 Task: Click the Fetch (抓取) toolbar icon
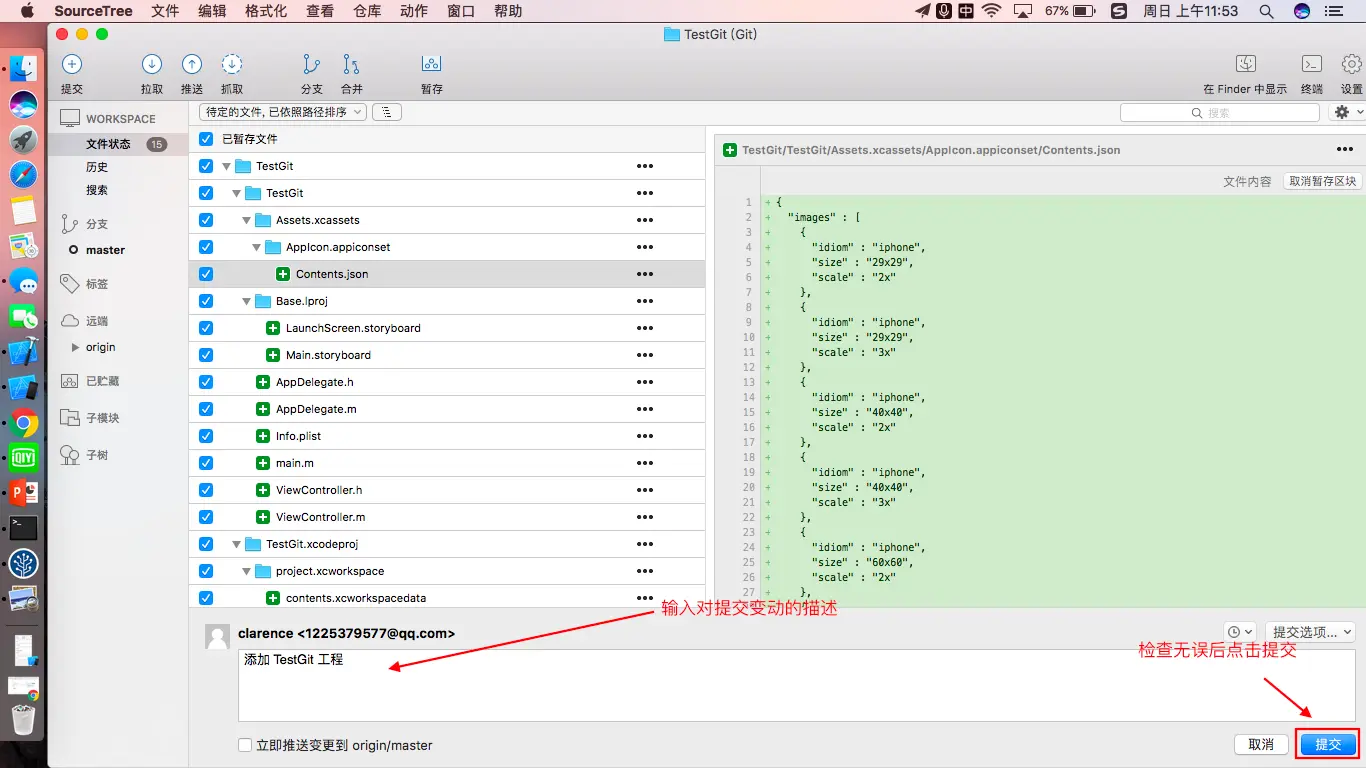(232, 65)
